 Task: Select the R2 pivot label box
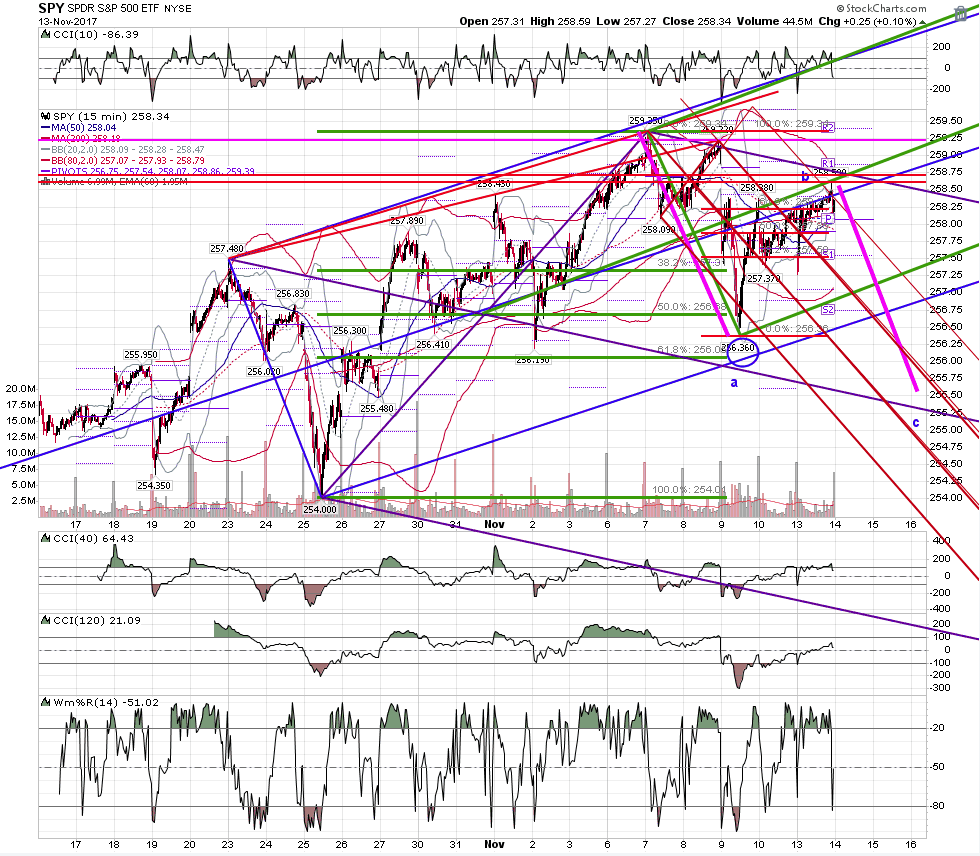pyautogui.click(x=828, y=127)
